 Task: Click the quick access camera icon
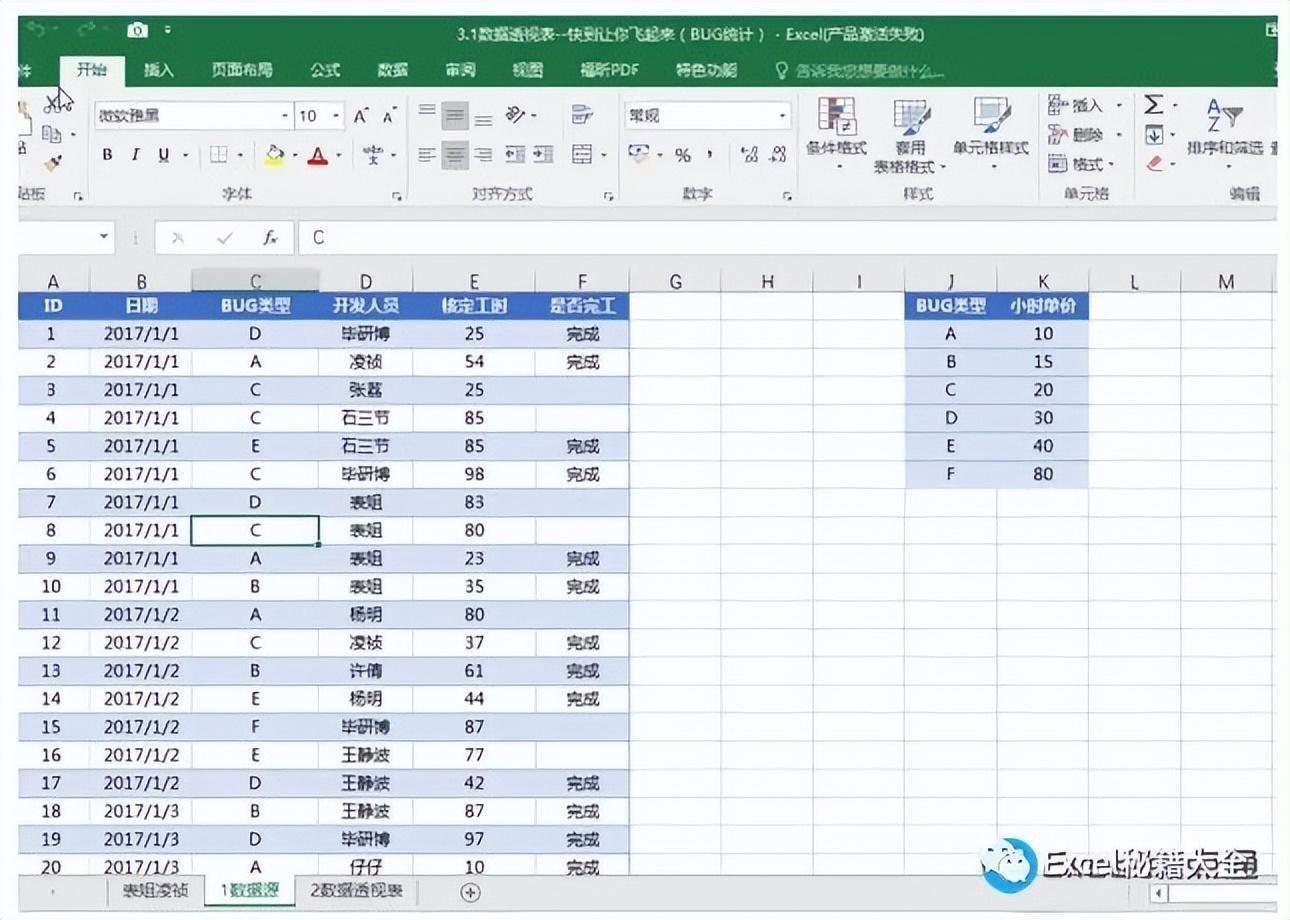pyautogui.click(x=138, y=31)
